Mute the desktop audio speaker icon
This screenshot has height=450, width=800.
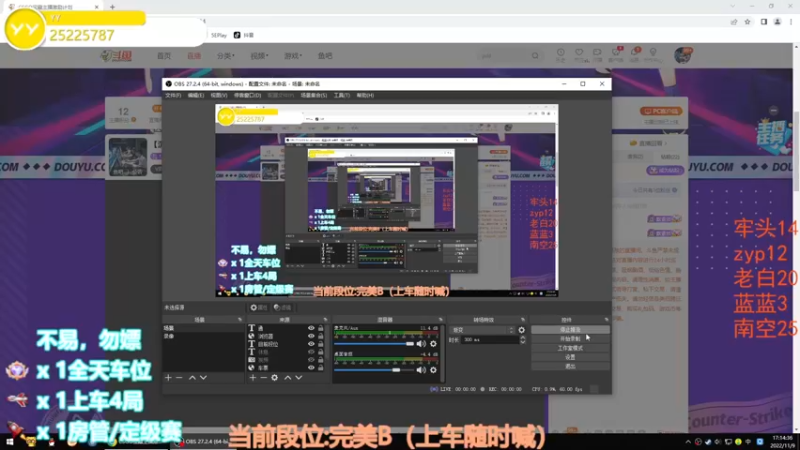click(421, 370)
